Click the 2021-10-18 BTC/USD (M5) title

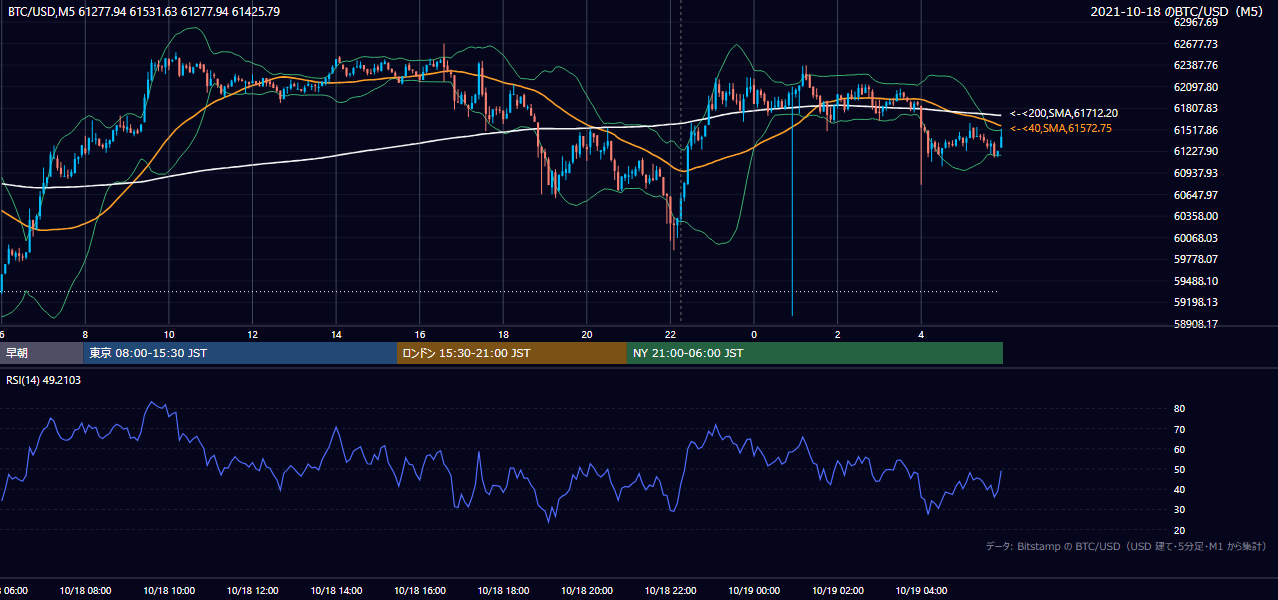pyautogui.click(x=1177, y=12)
